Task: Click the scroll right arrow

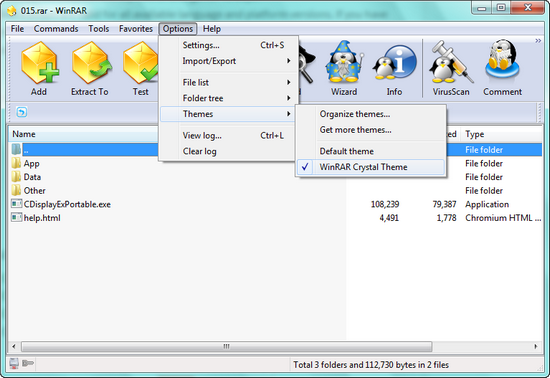Action: tap(536, 346)
